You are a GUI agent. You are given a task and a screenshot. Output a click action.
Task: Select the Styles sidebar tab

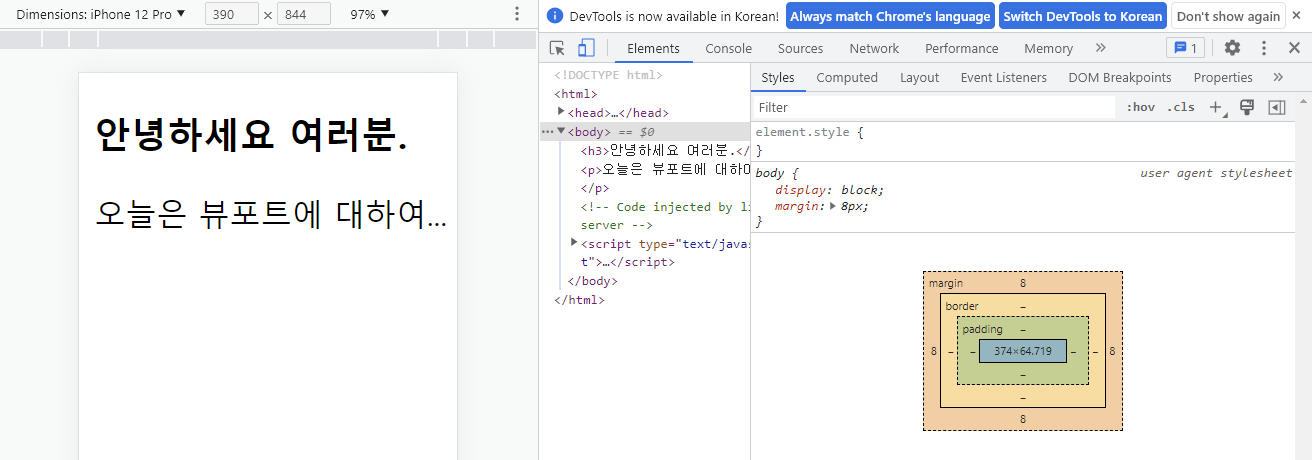777,77
